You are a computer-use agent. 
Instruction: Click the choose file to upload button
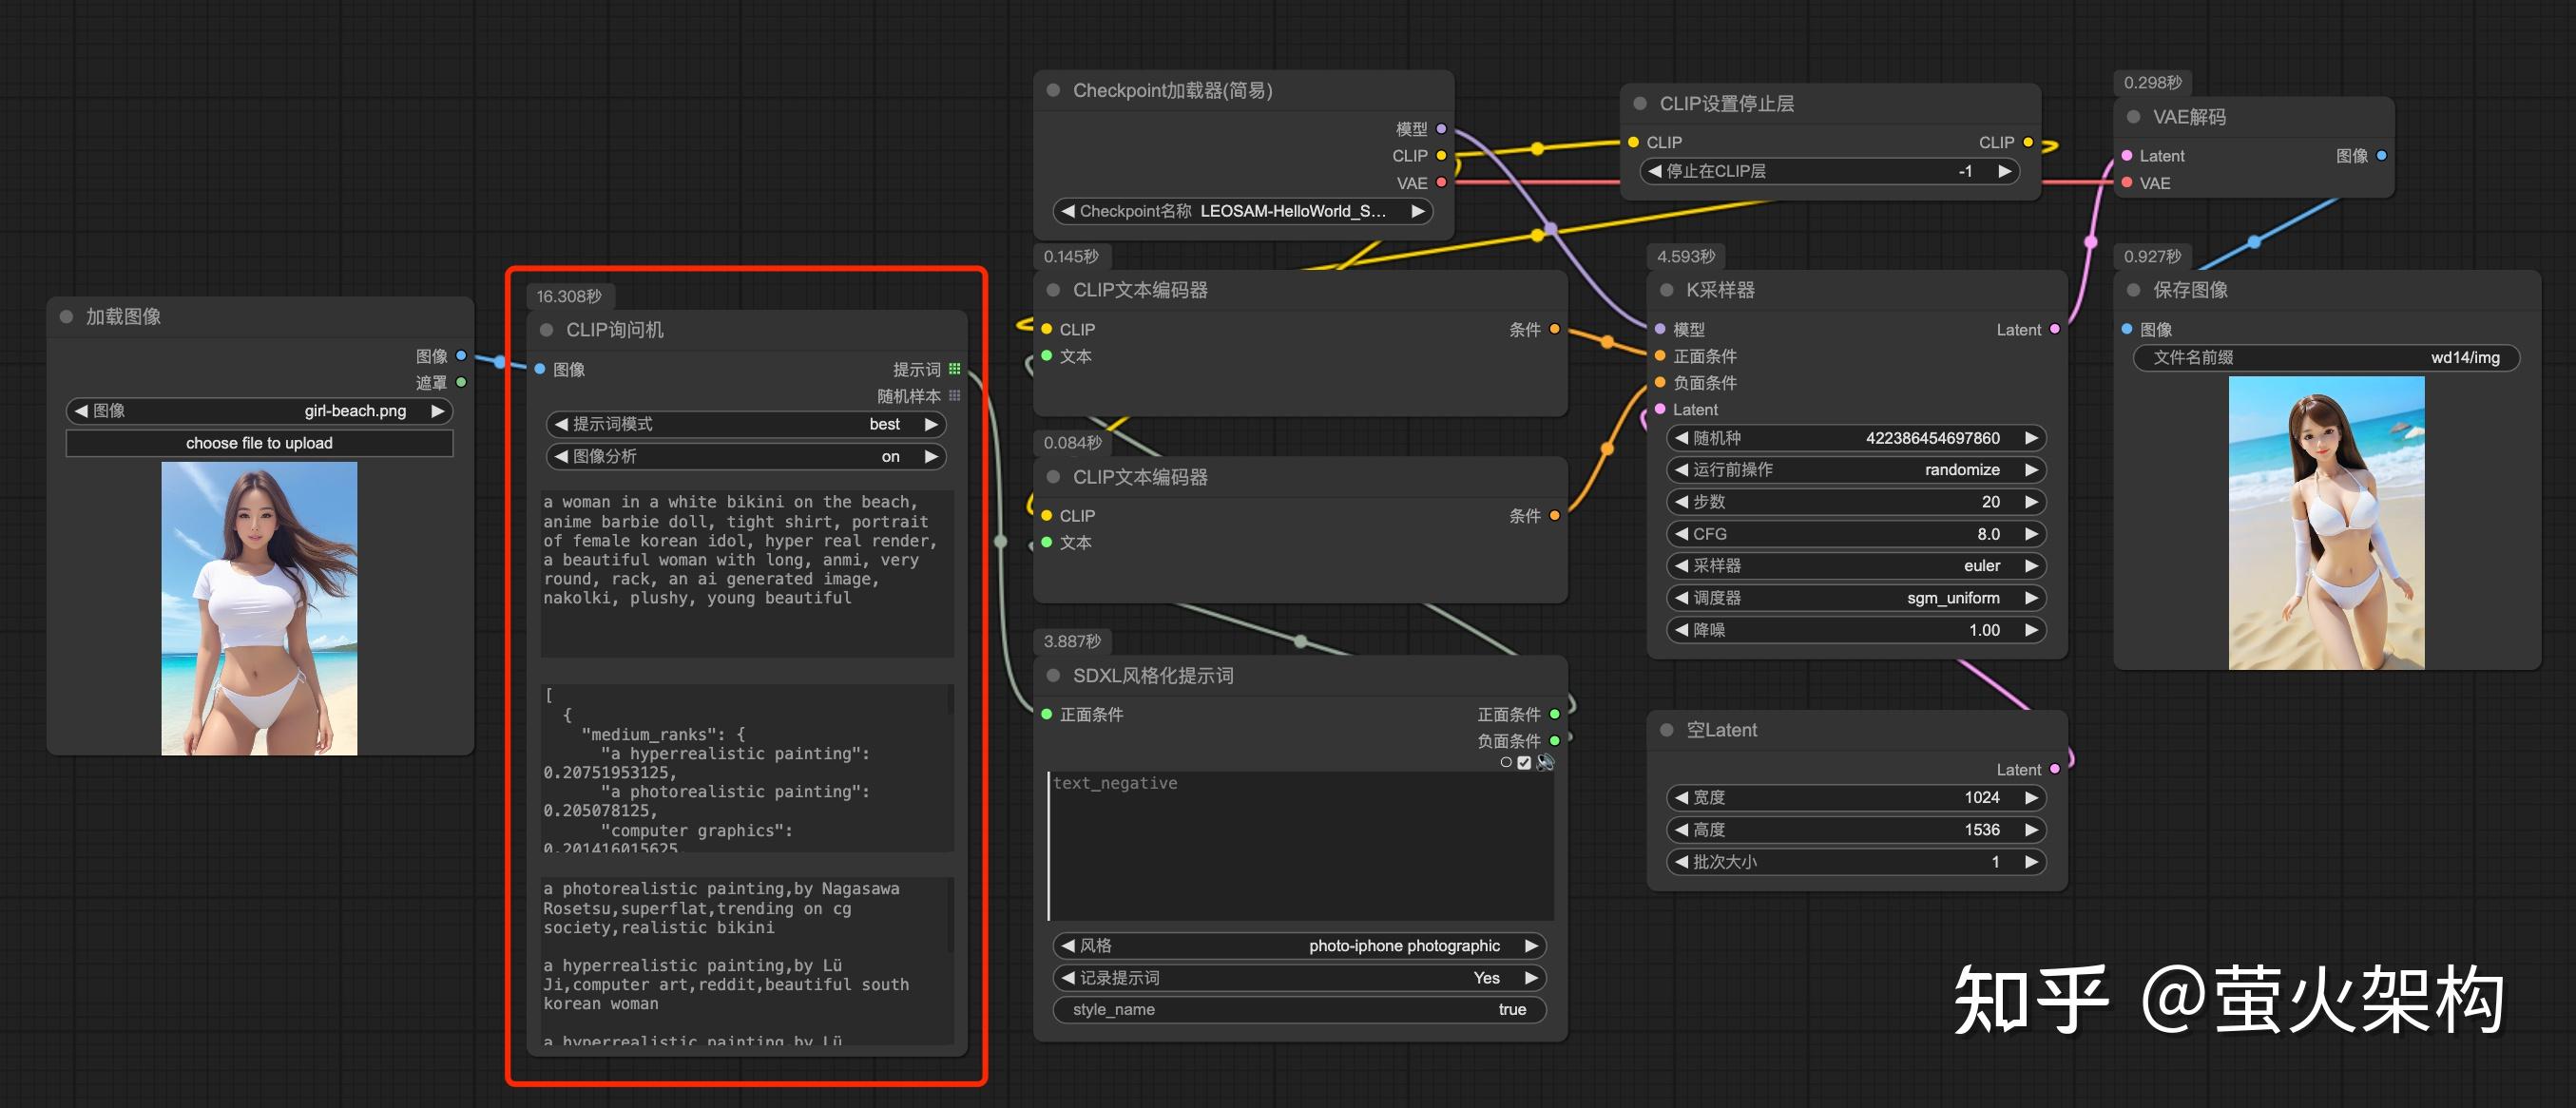point(259,443)
